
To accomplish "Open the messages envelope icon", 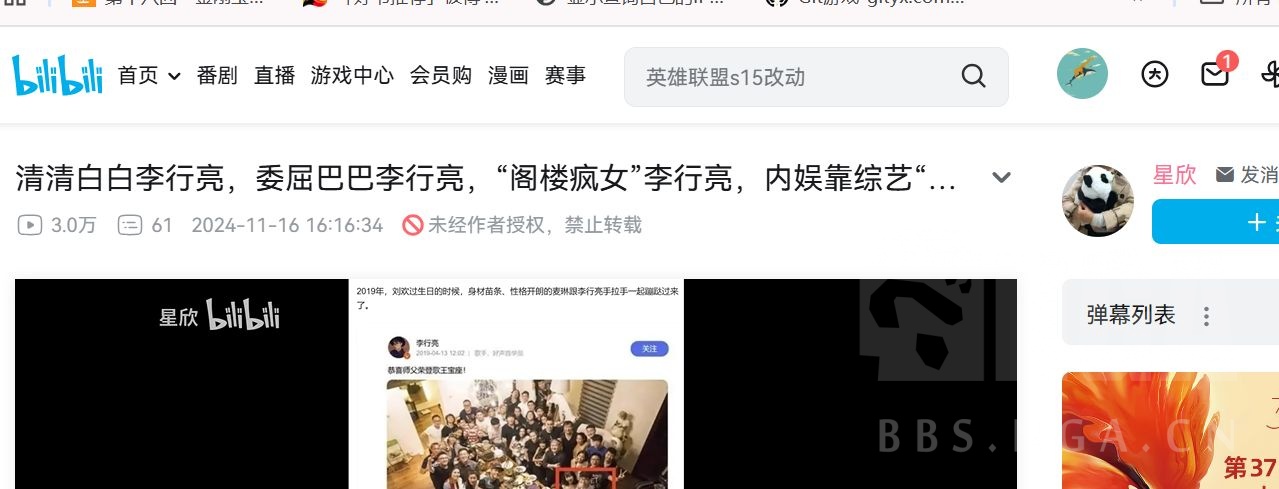I will [1215, 74].
